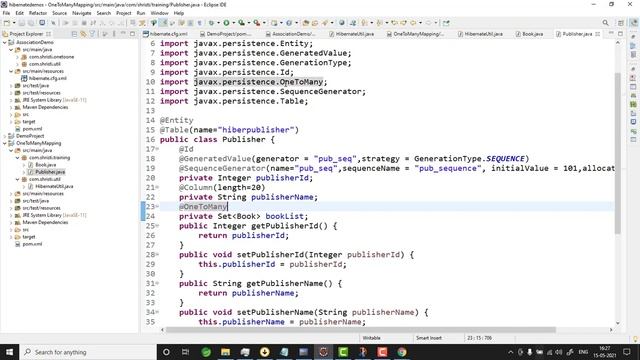Click the Run Last Tool external tools icon
Image resolution: width=640 pixels, height=360 pixels.
pyautogui.click(x=257, y=23)
